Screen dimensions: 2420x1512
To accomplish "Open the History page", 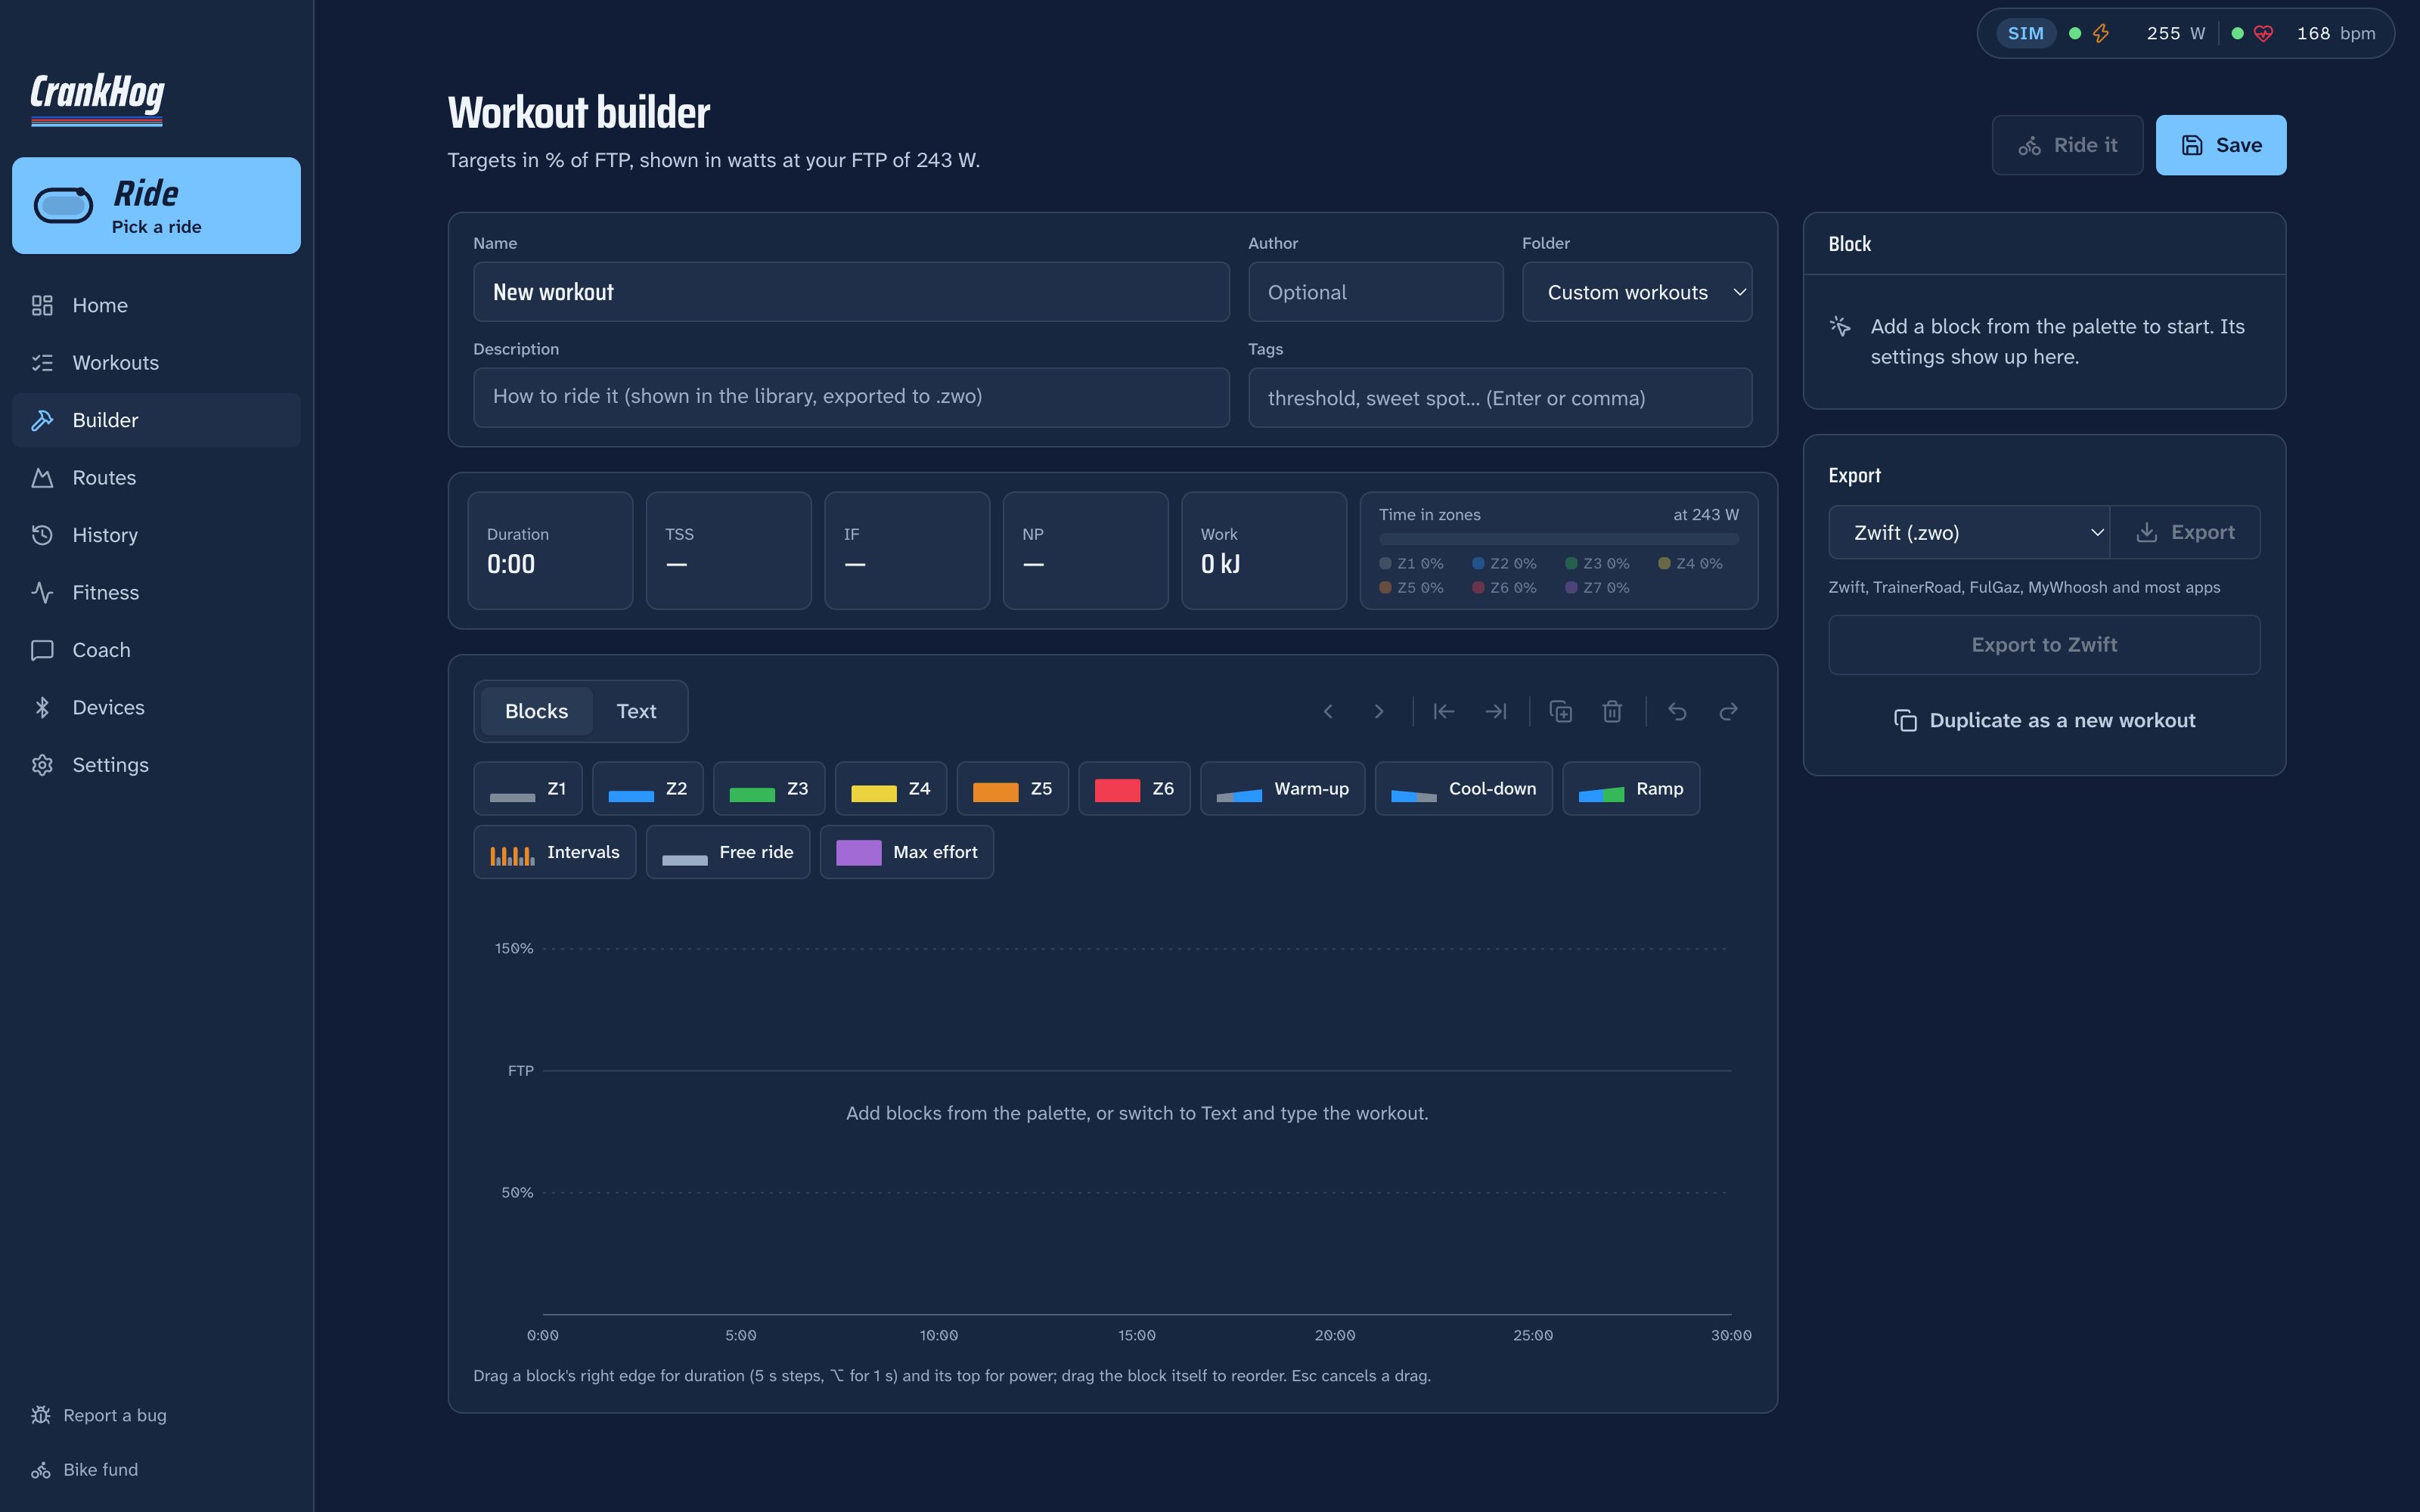I will click(156, 535).
